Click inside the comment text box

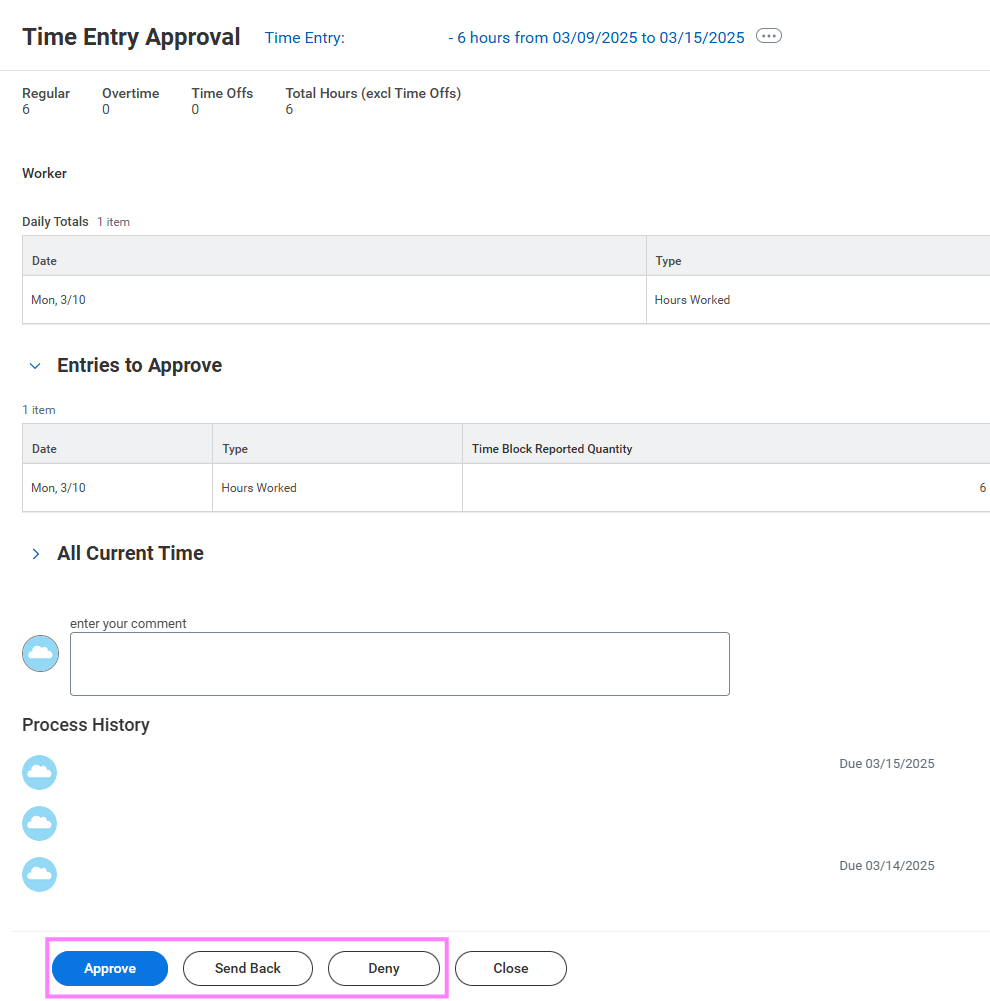(399, 663)
